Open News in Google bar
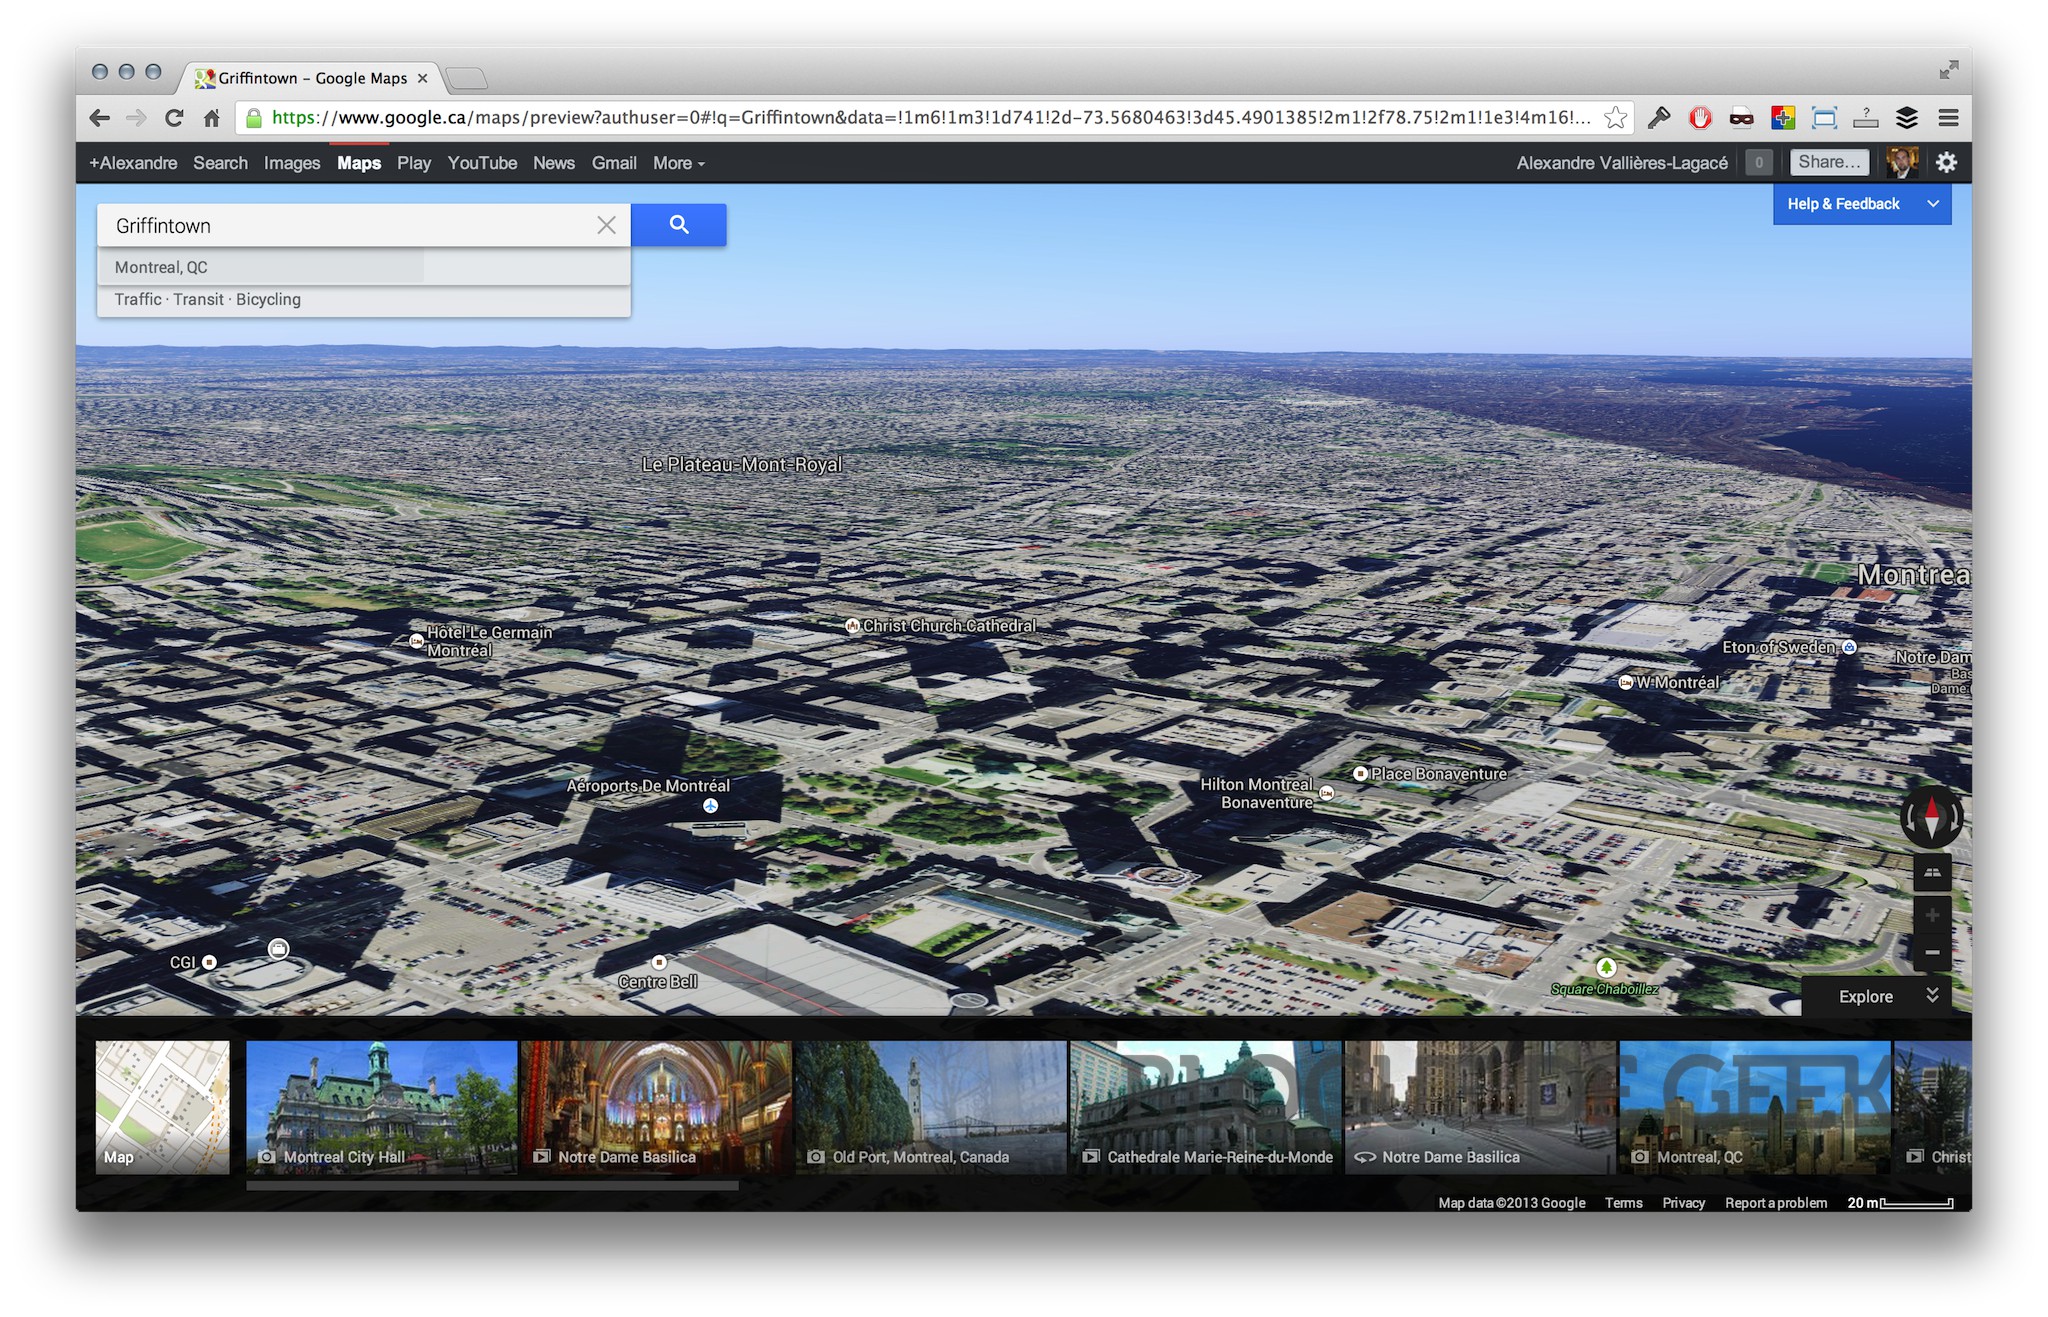Image resolution: width=2048 pixels, height=1317 pixels. click(x=554, y=163)
